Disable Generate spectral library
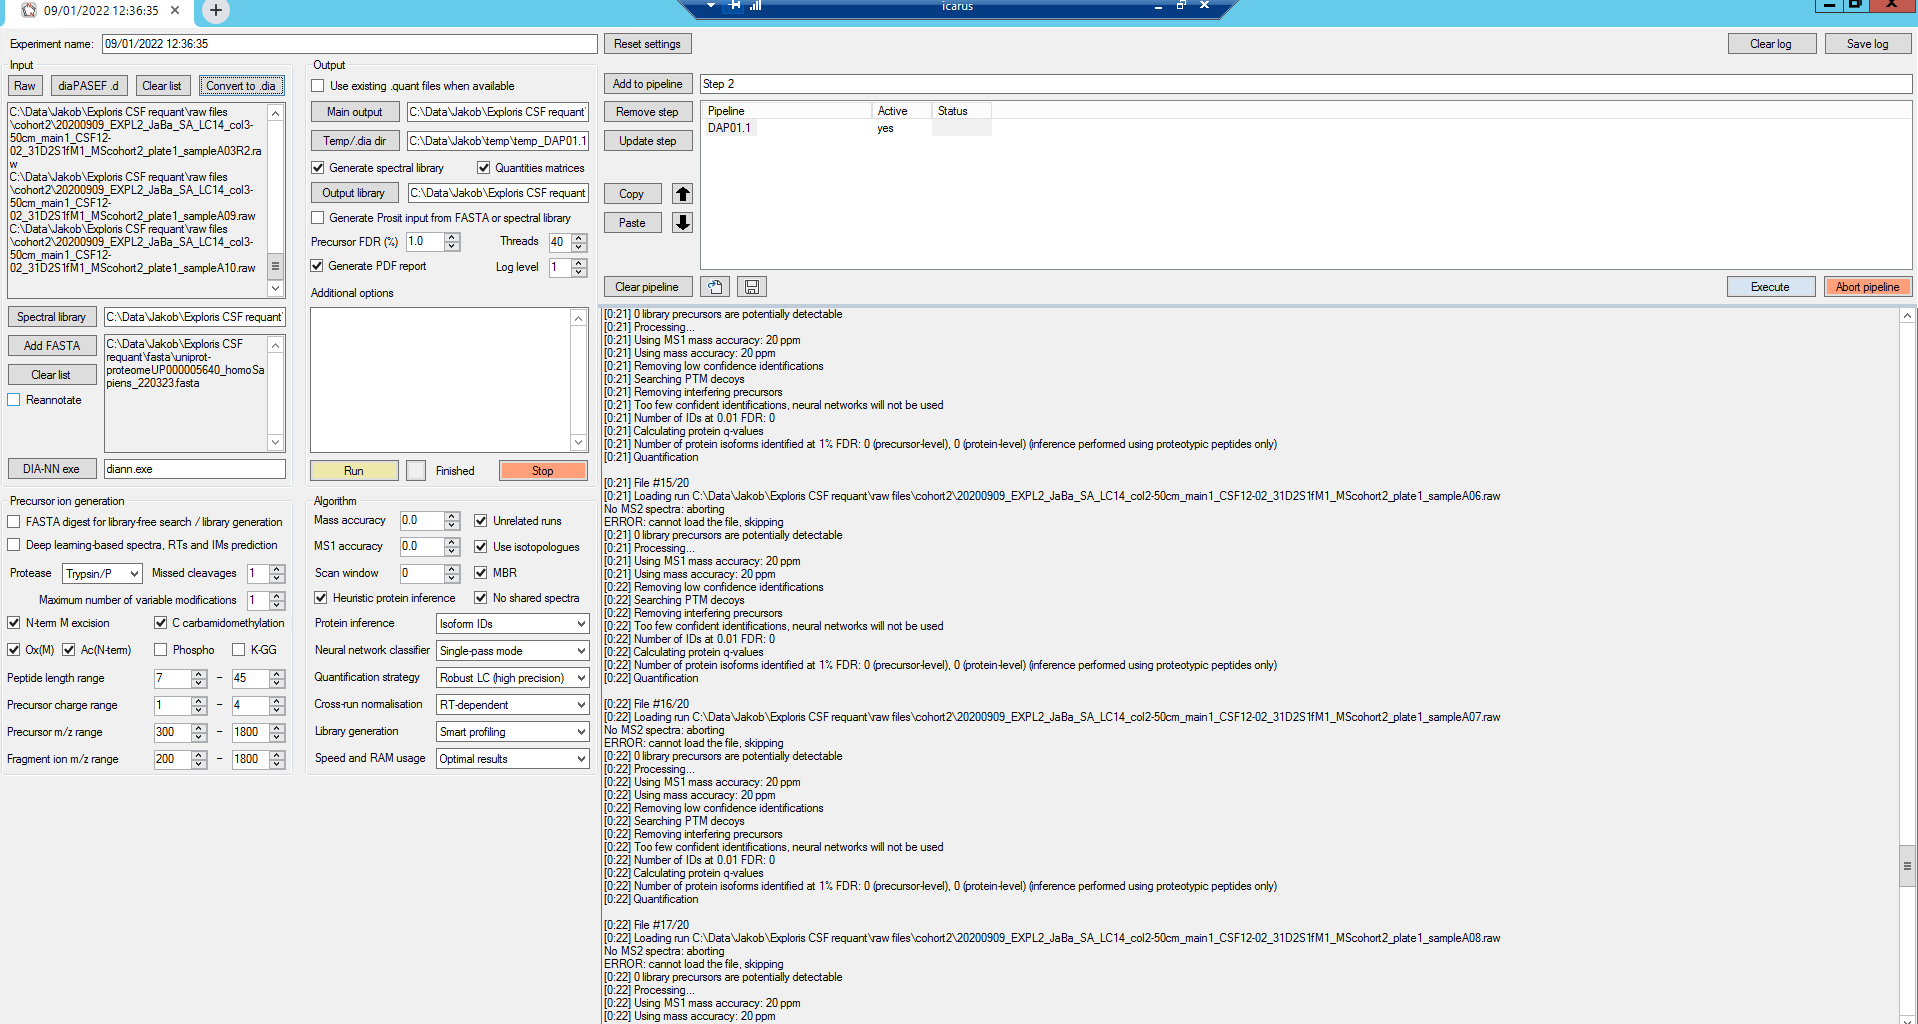The height and width of the screenshot is (1024, 1918). tap(317, 167)
